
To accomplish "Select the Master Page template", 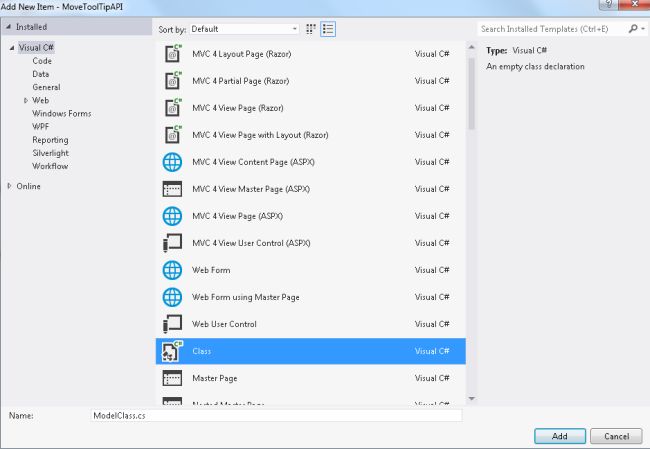I will coord(310,378).
